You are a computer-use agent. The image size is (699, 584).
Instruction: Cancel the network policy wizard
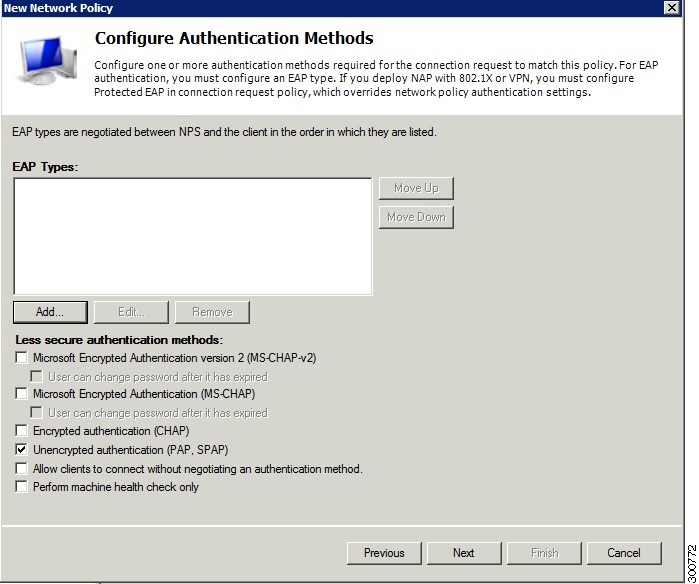pos(624,553)
